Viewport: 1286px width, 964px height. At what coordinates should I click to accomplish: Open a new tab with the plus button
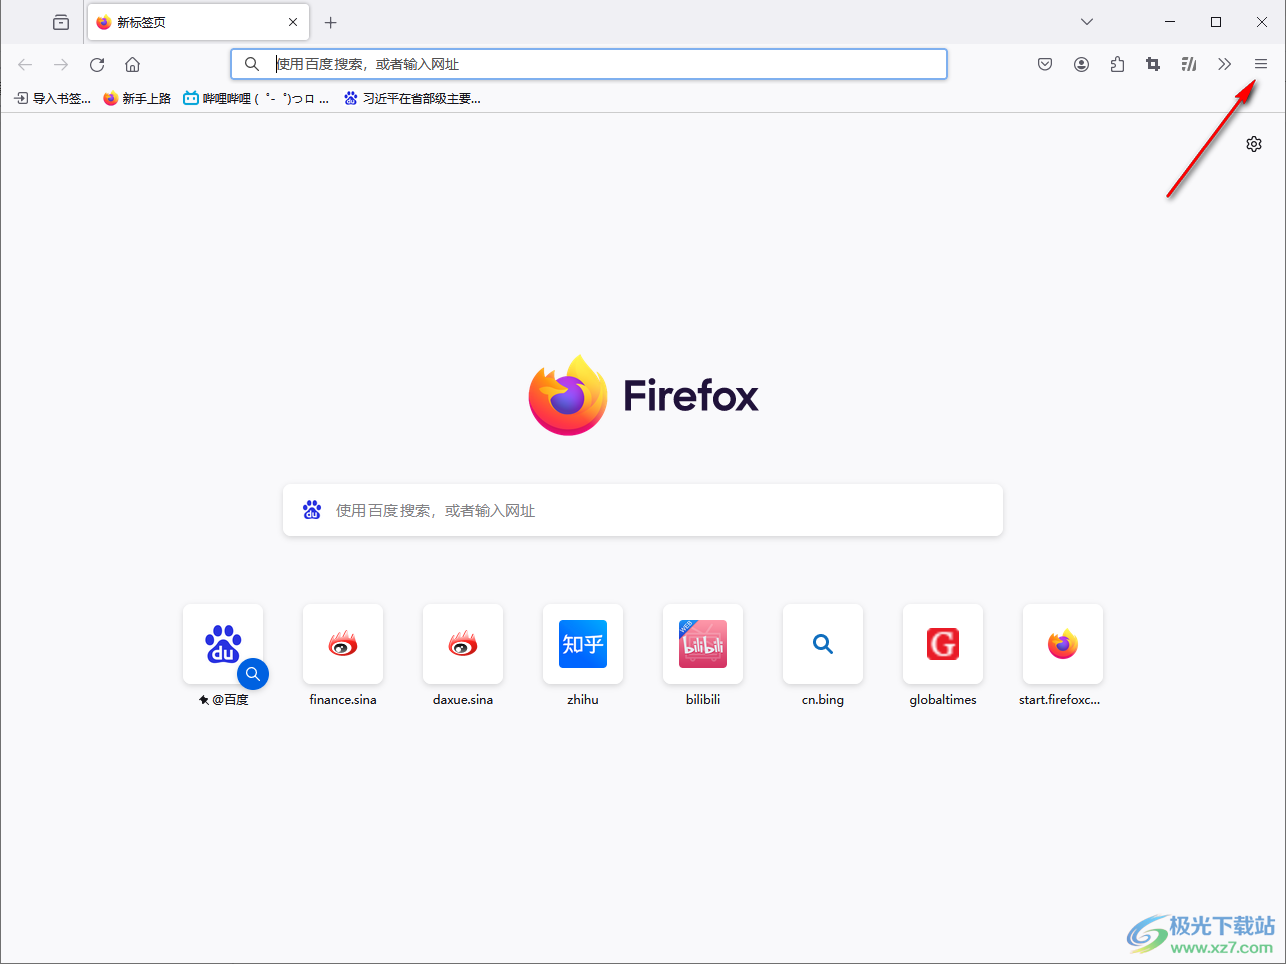(x=331, y=22)
